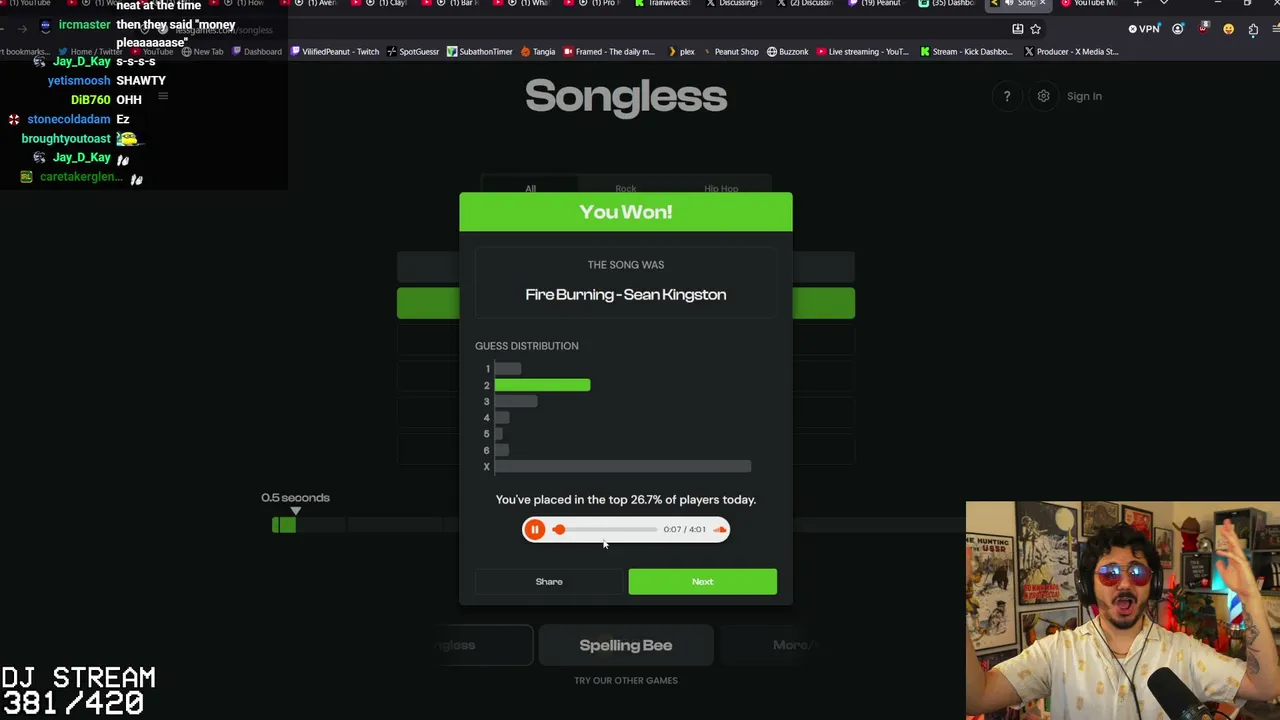Open the Stream Kick Dashboard bookmark
The height and width of the screenshot is (720, 1280).
tap(966, 52)
